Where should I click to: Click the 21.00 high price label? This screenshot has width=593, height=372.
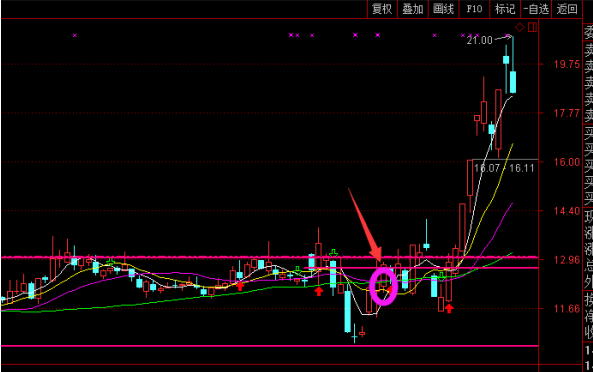(x=479, y=40)
